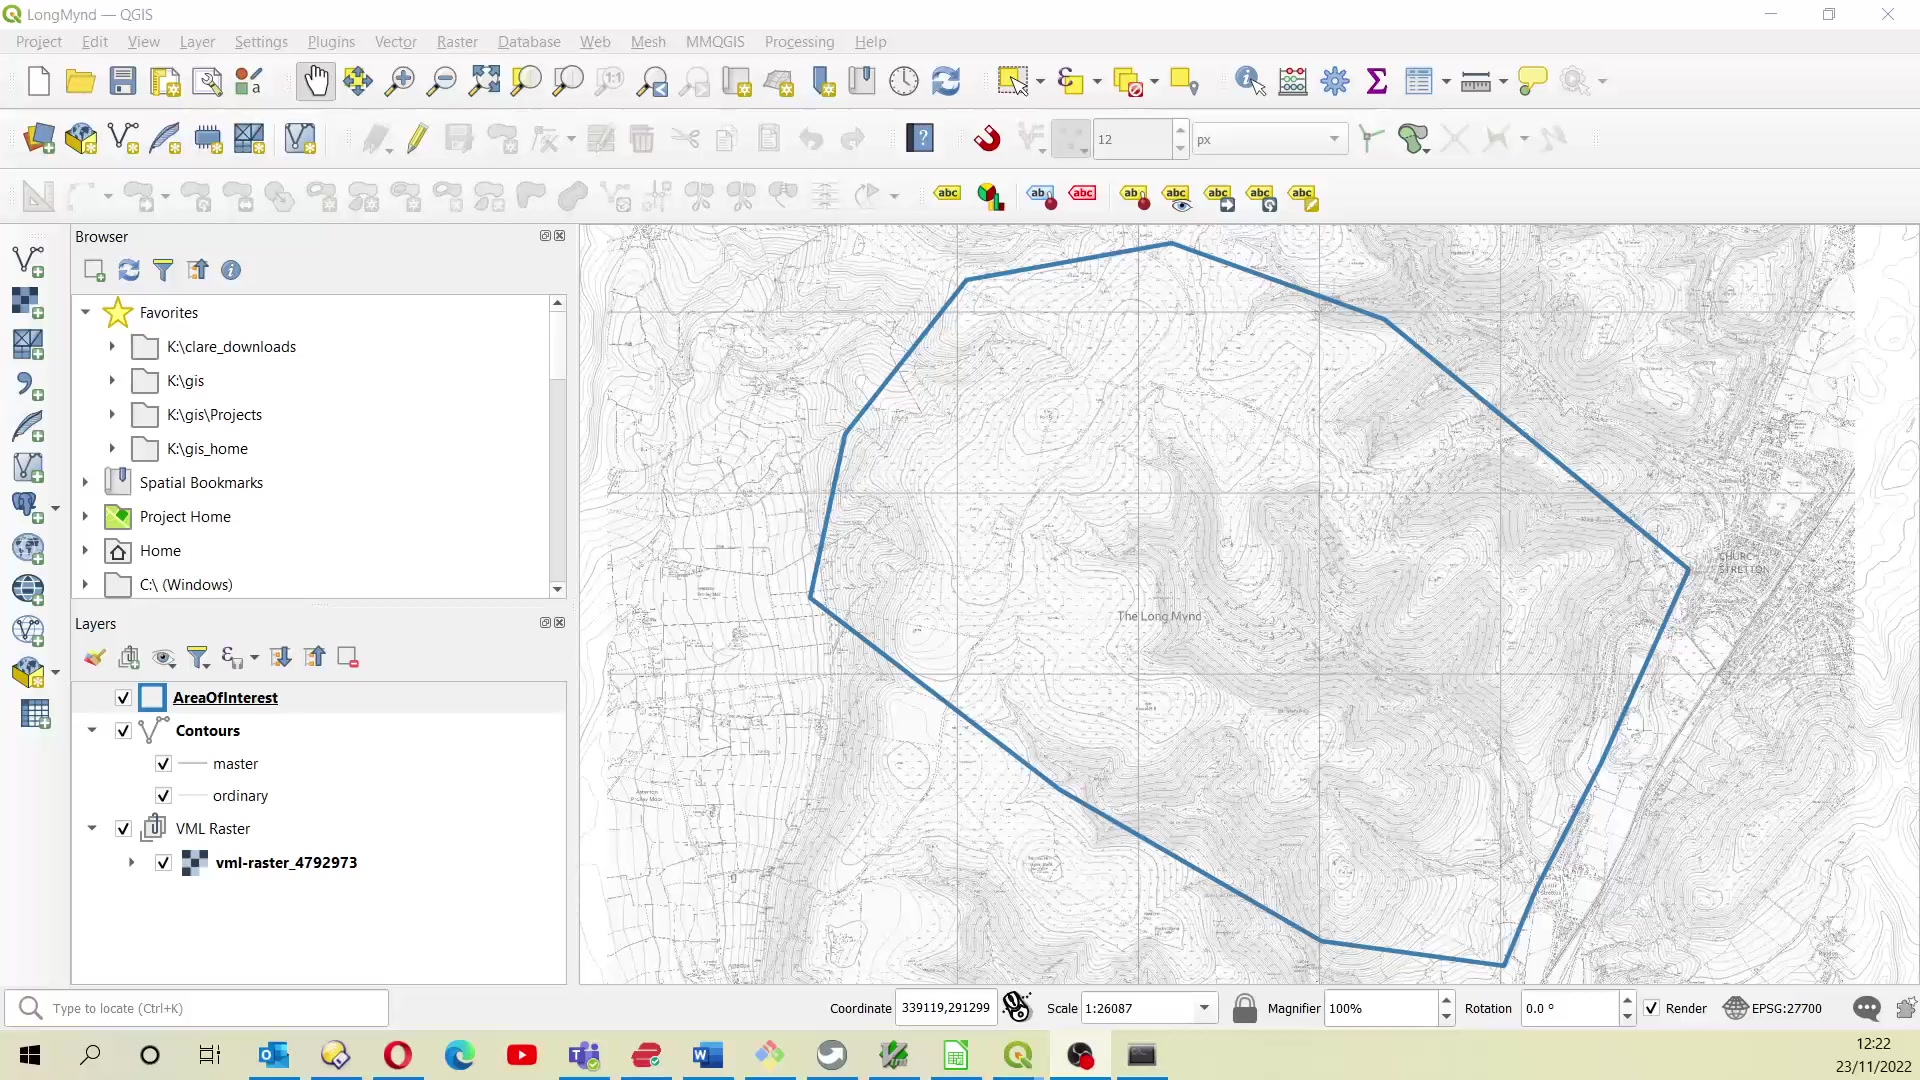Expand the Spatial Bookmarks entry
The height and width of the screenshot is (1080, 1920).
click(84, 481)
